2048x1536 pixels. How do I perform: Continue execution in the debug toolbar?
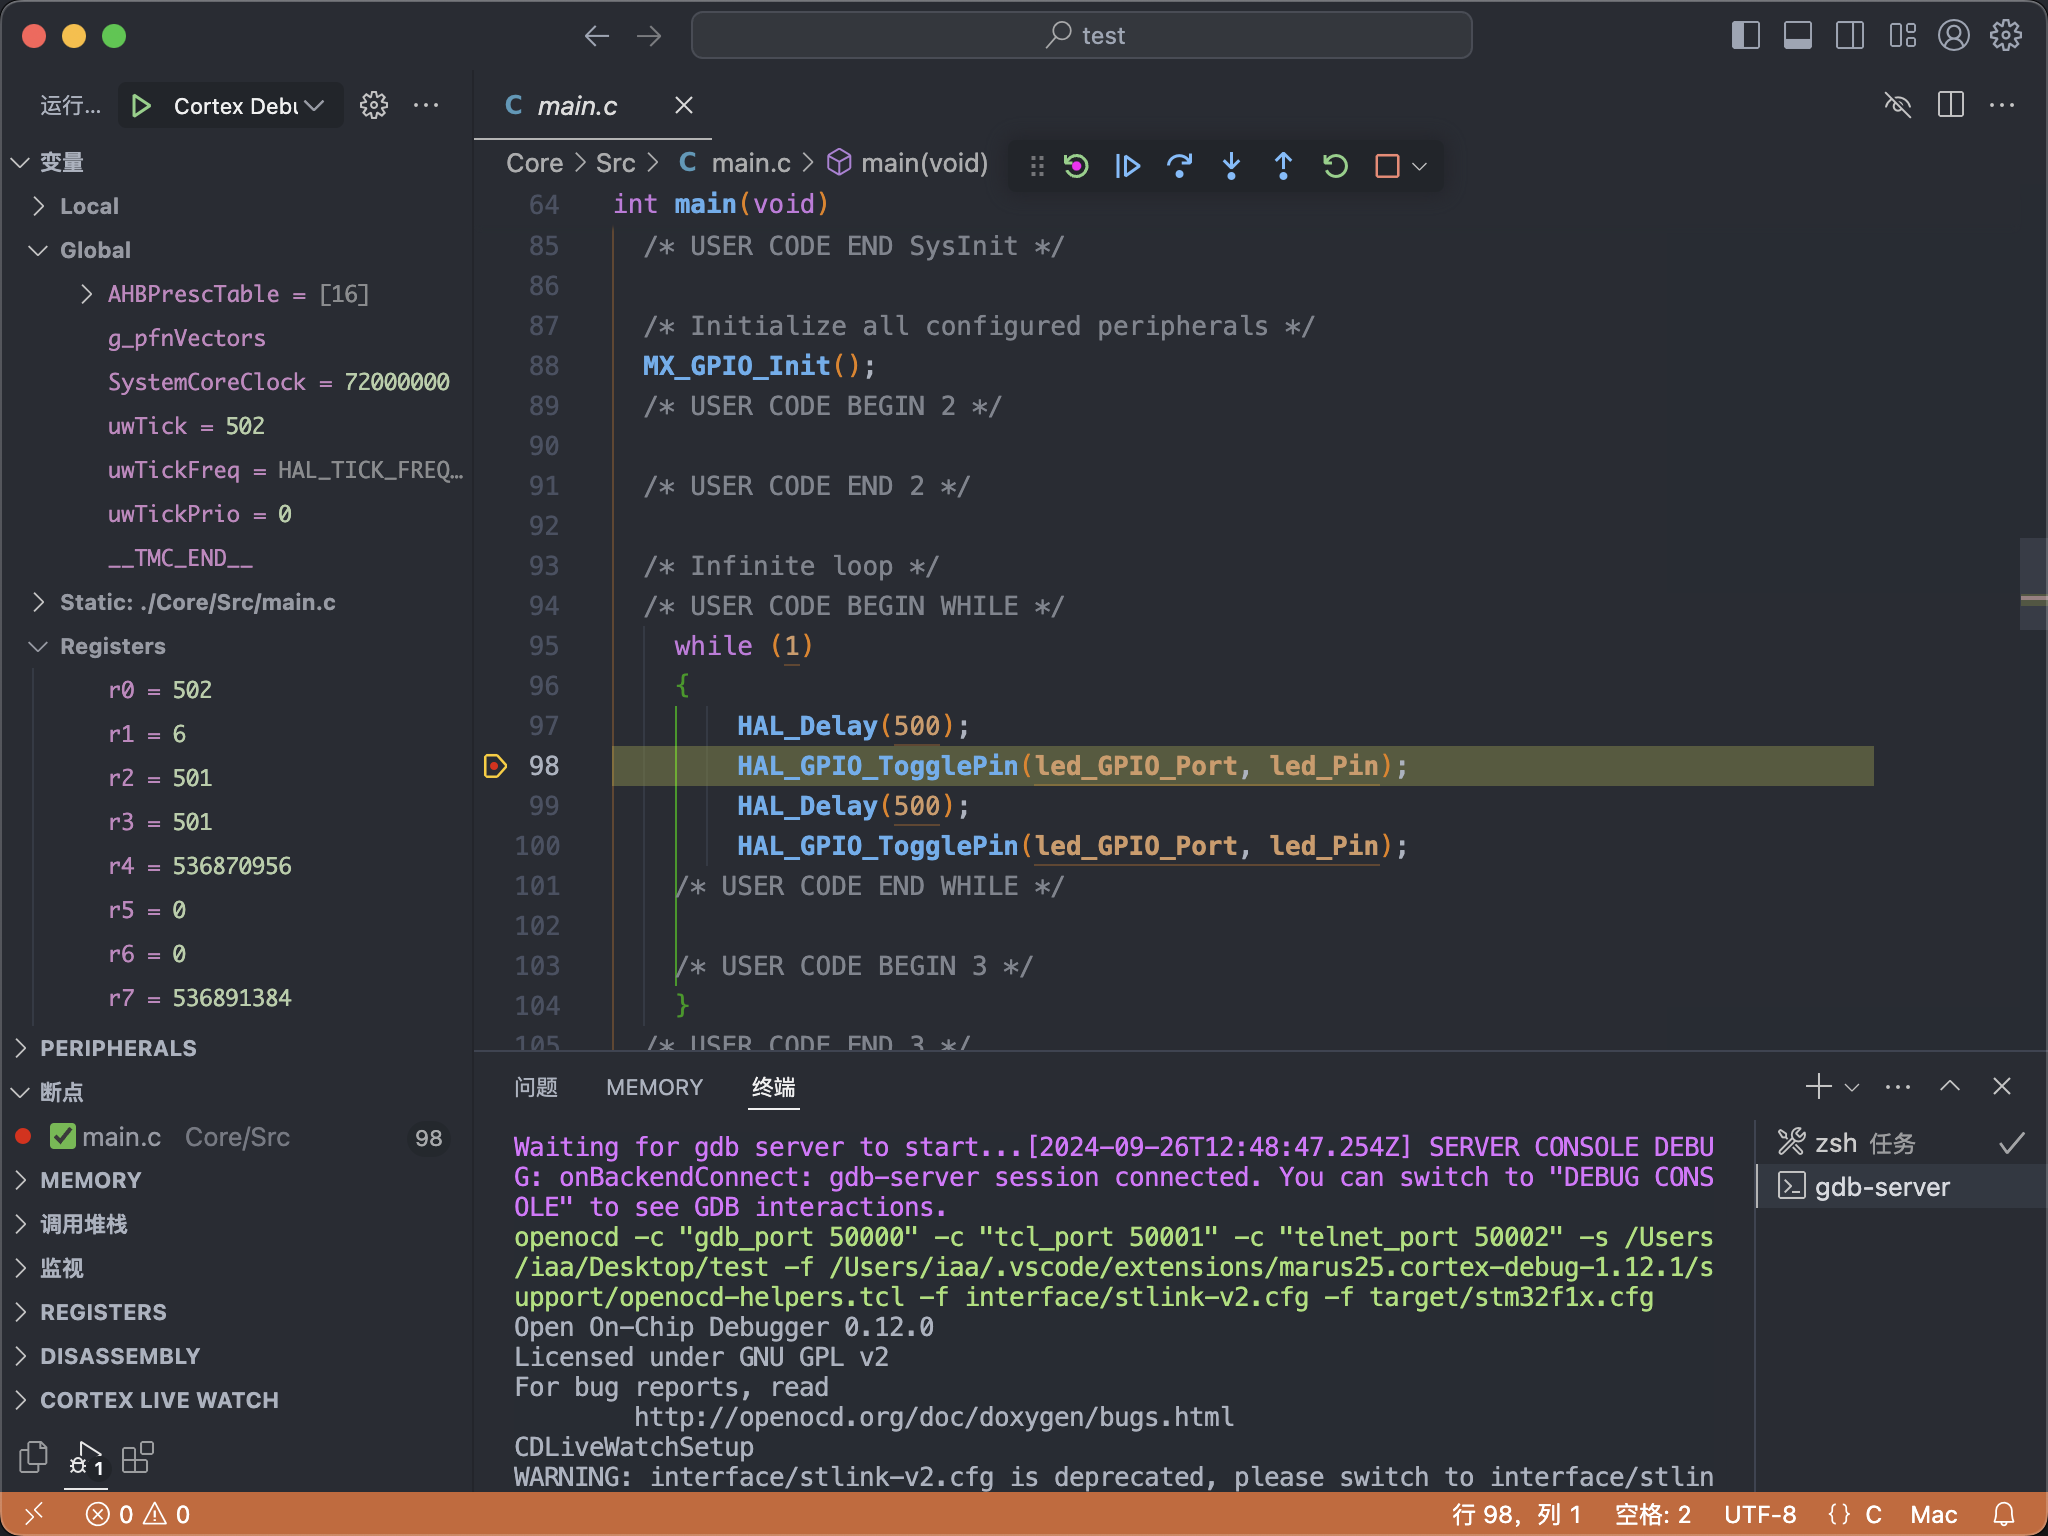(1127, 166)
